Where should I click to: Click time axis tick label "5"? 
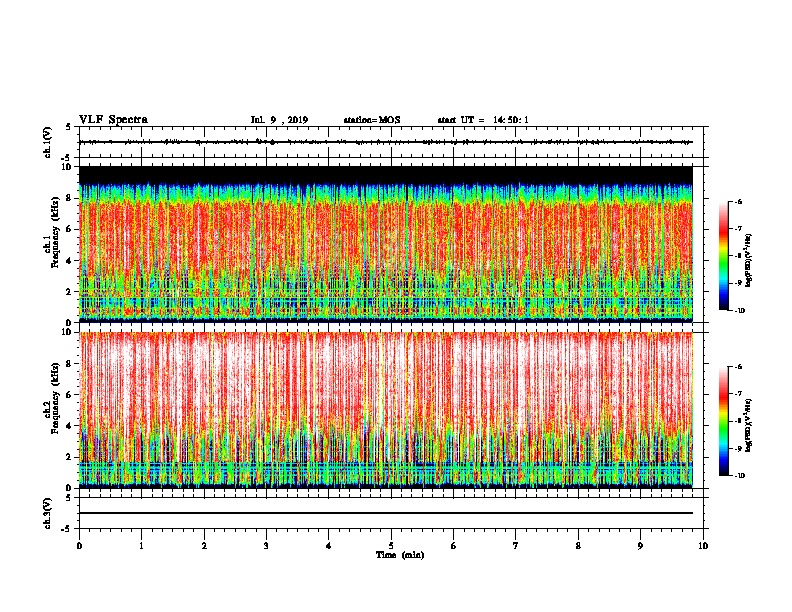click(x=391, y=546)
